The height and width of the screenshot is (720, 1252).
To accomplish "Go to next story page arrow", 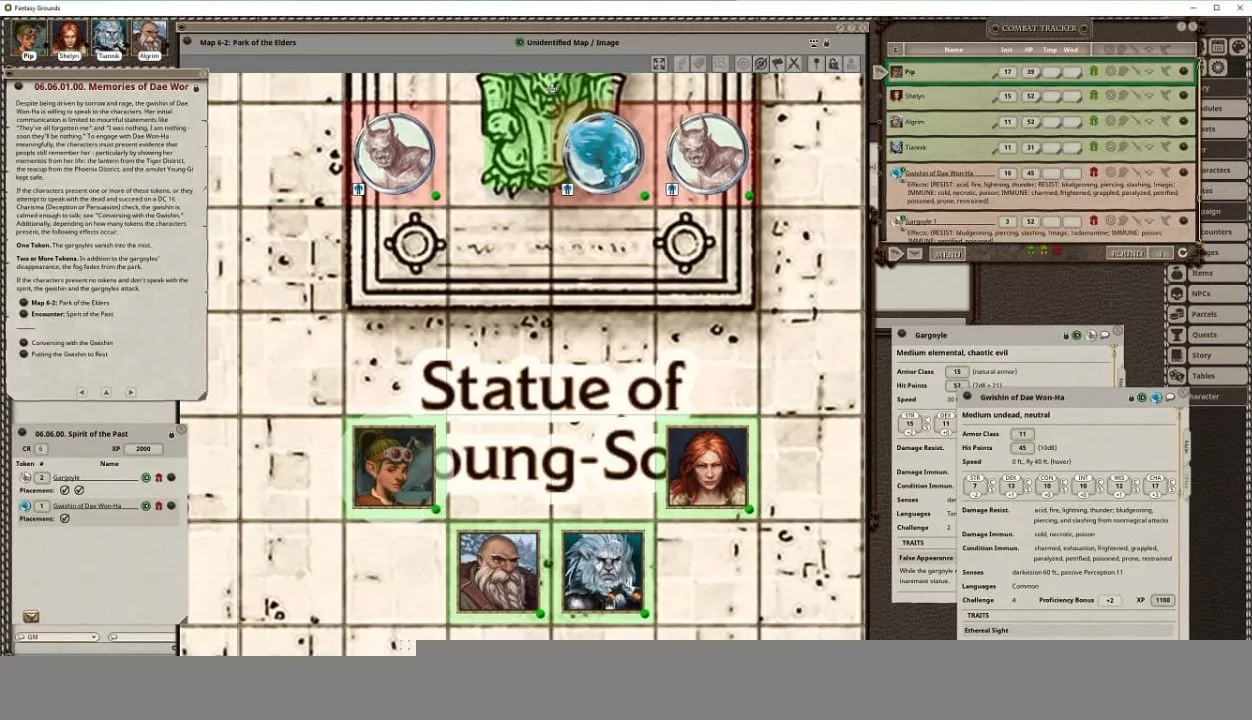I will point(131,392).
